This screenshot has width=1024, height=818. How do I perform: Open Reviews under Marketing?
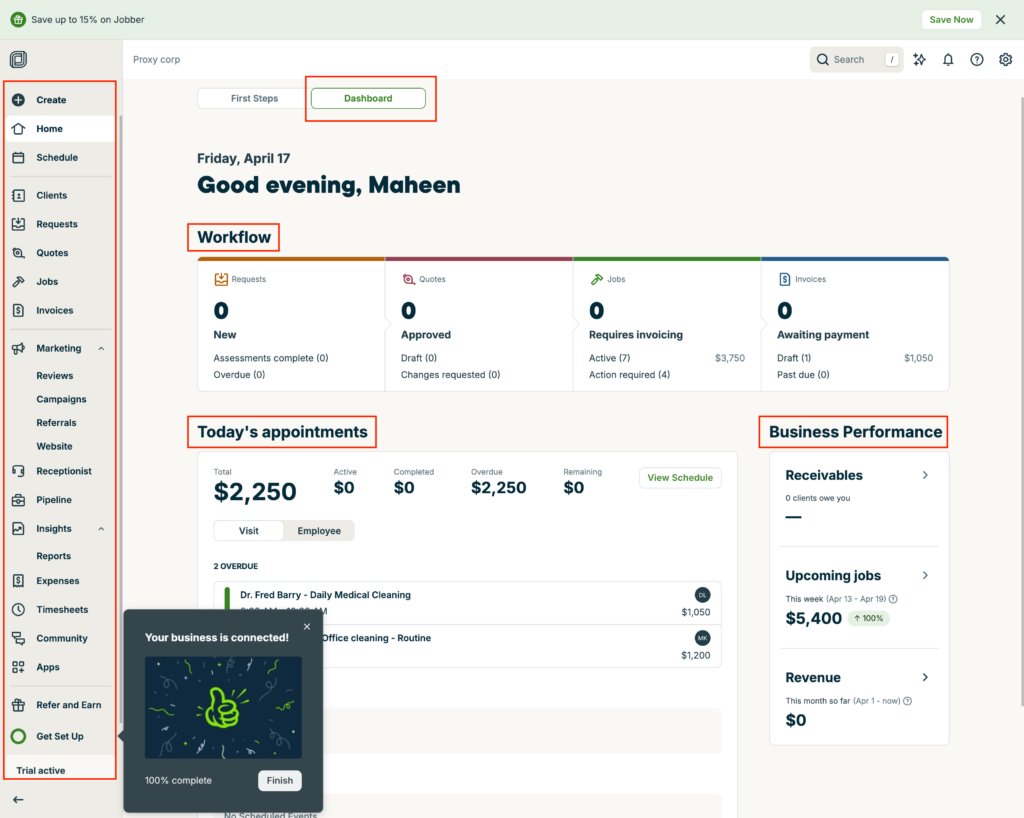(x=55, y=375)
